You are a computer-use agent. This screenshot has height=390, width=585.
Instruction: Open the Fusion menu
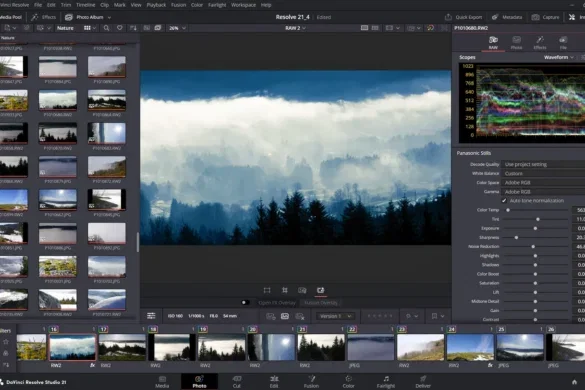[178, 5]
